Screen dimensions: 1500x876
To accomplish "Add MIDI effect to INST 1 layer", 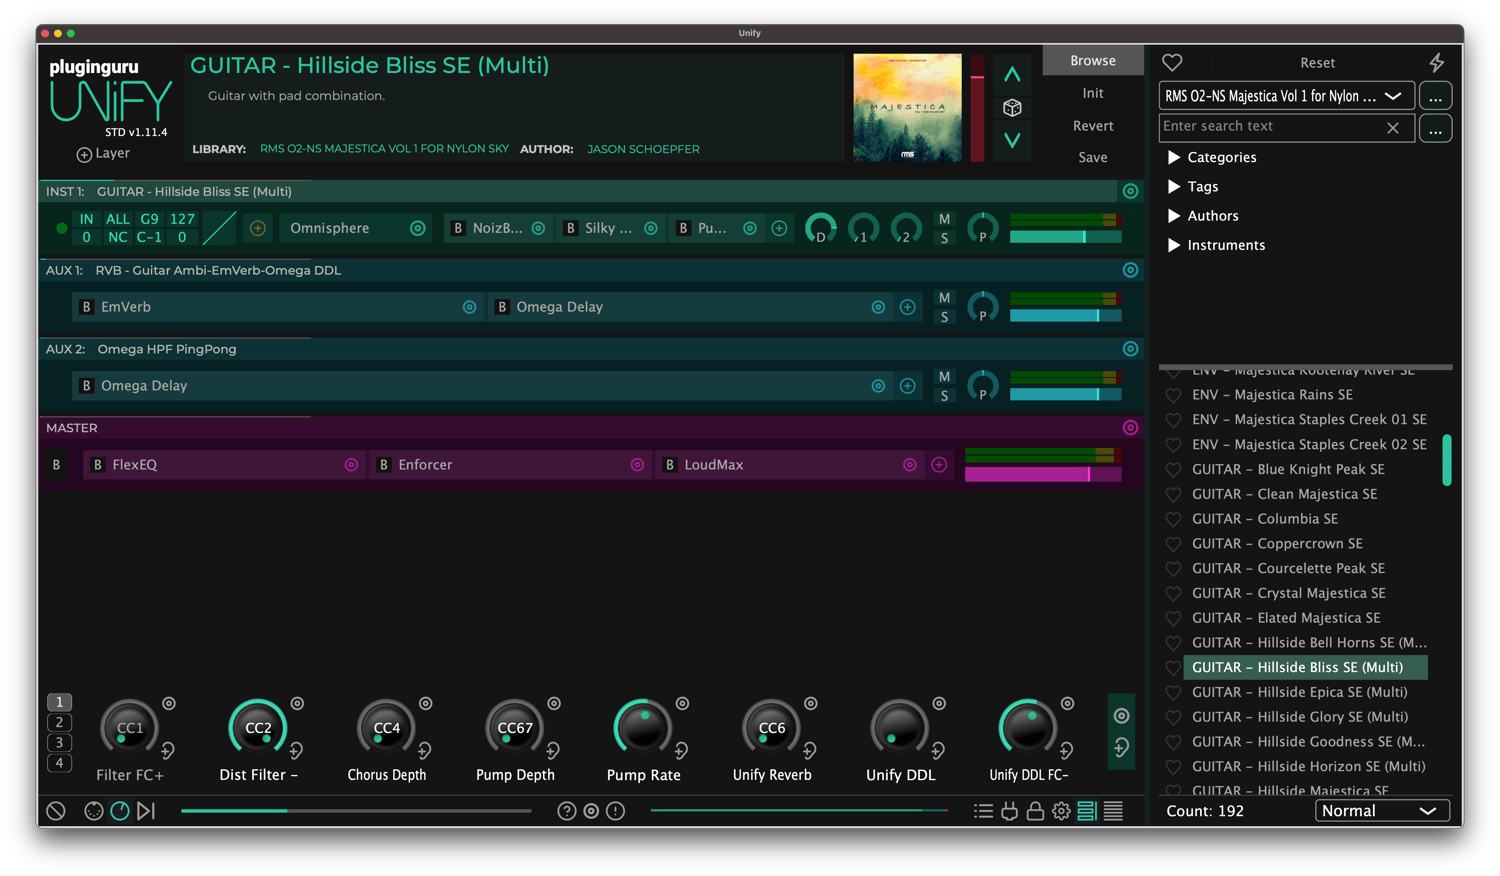I will coord(257,228).
